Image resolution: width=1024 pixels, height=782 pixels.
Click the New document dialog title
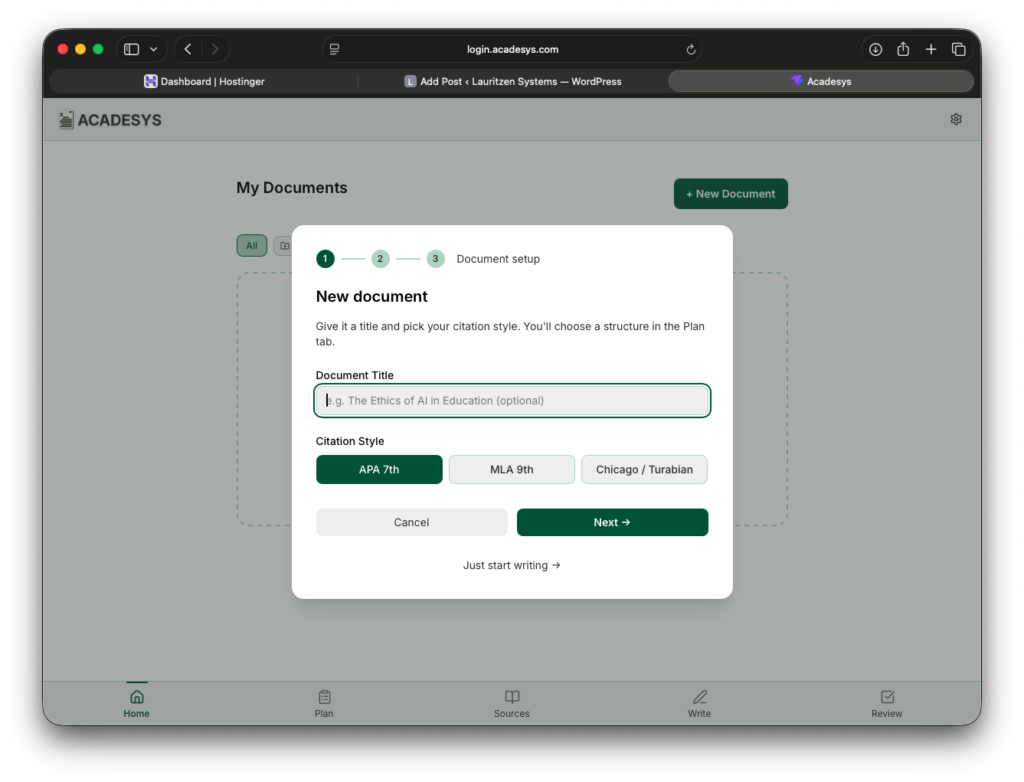pos(372,296)
